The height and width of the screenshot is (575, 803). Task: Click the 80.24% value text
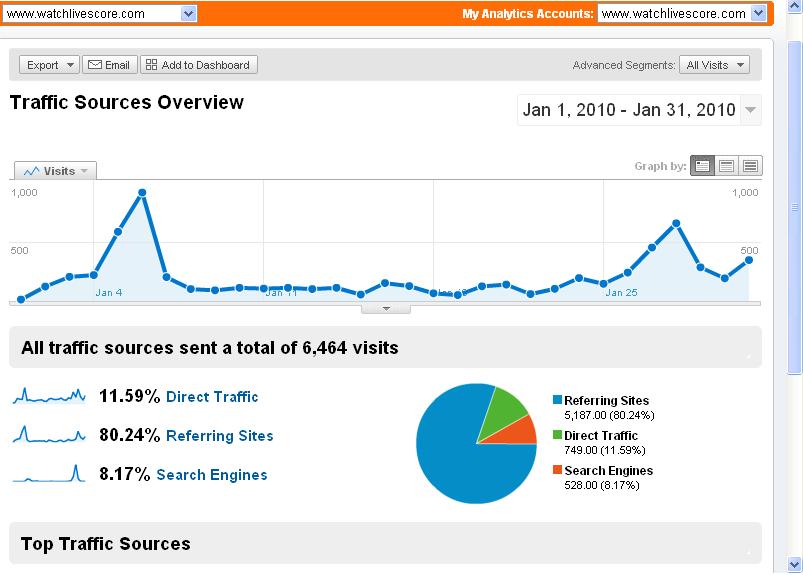tap(130, 435)
